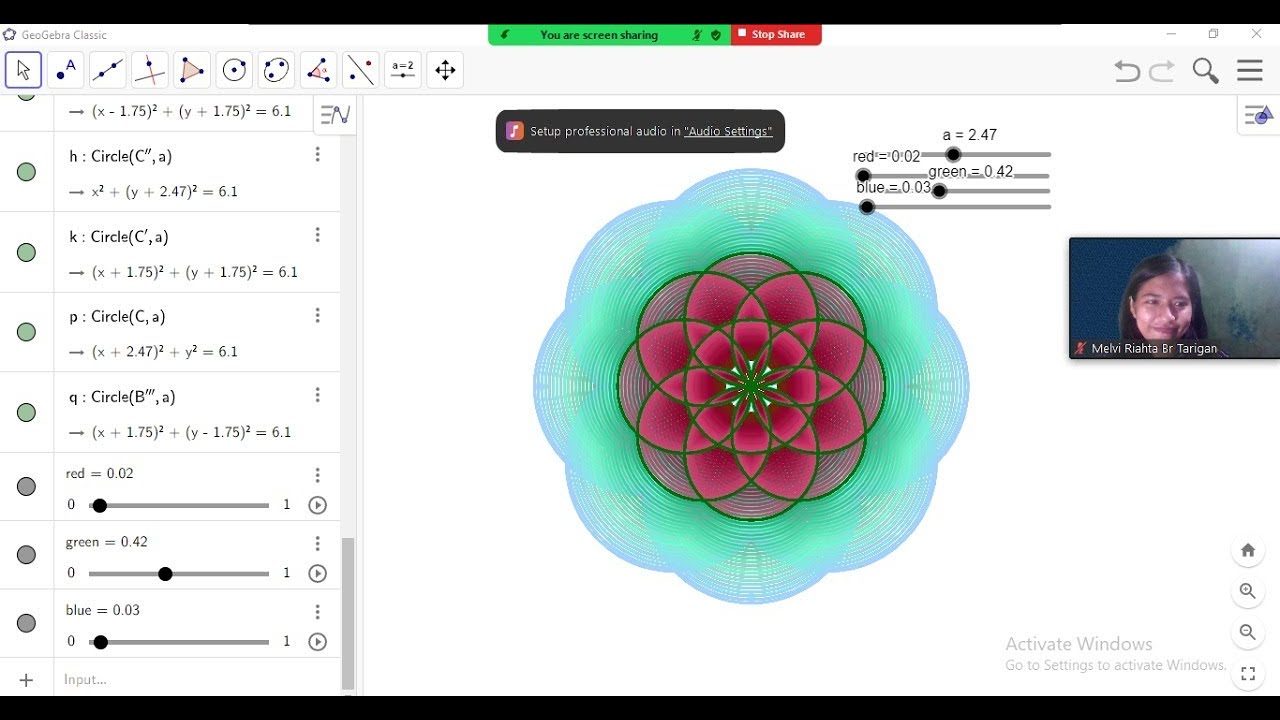Select the Ellipse conic tool
The height and width of the screenshot is (720, 1280).
(276, 70)
